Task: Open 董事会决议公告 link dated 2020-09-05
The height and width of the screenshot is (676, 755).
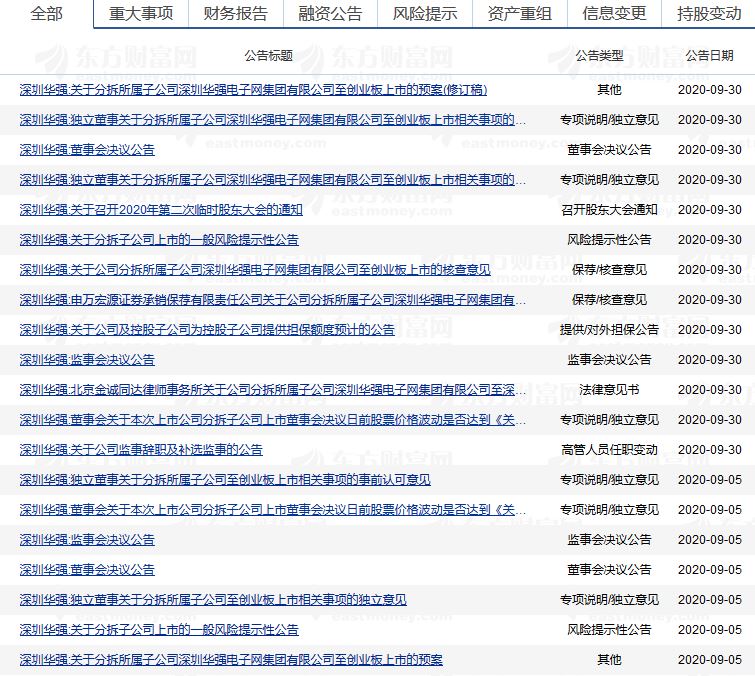Action: 87,570
